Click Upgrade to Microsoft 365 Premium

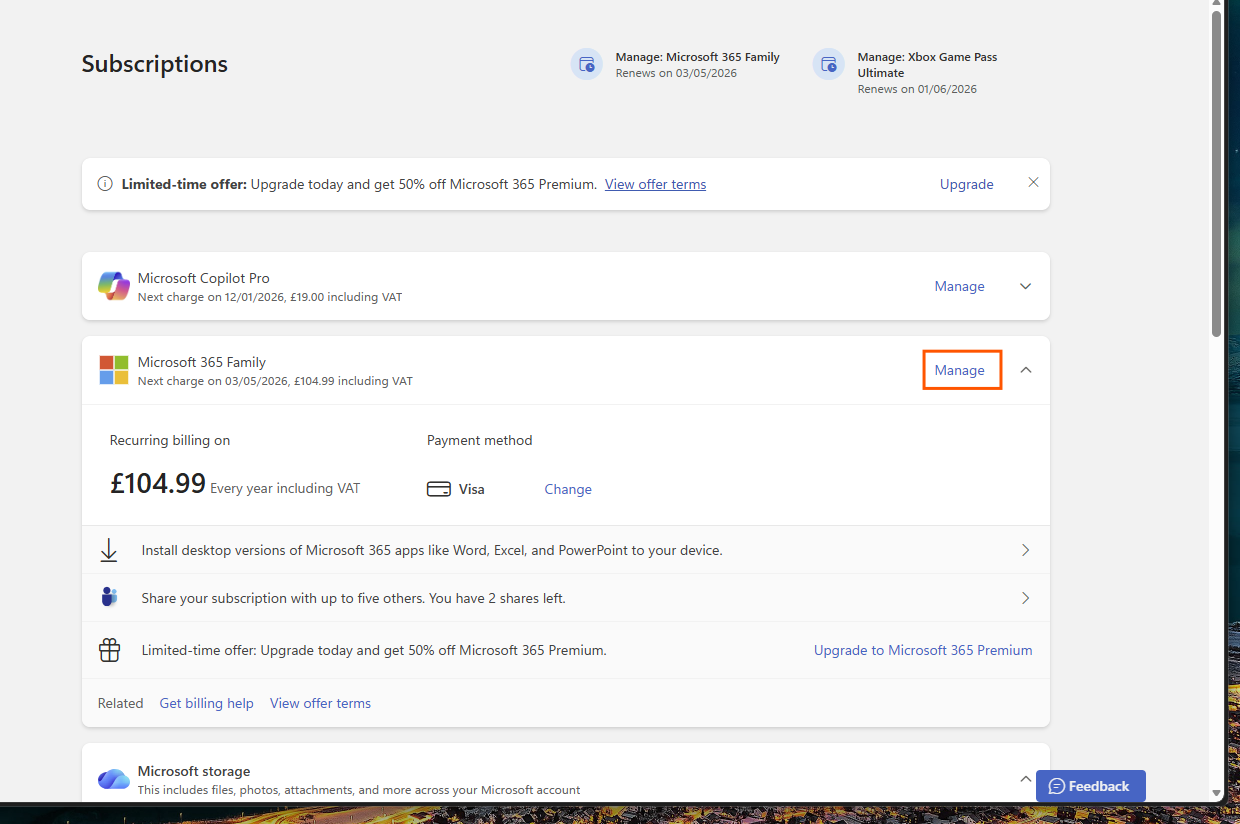click(x=923, y=650)
